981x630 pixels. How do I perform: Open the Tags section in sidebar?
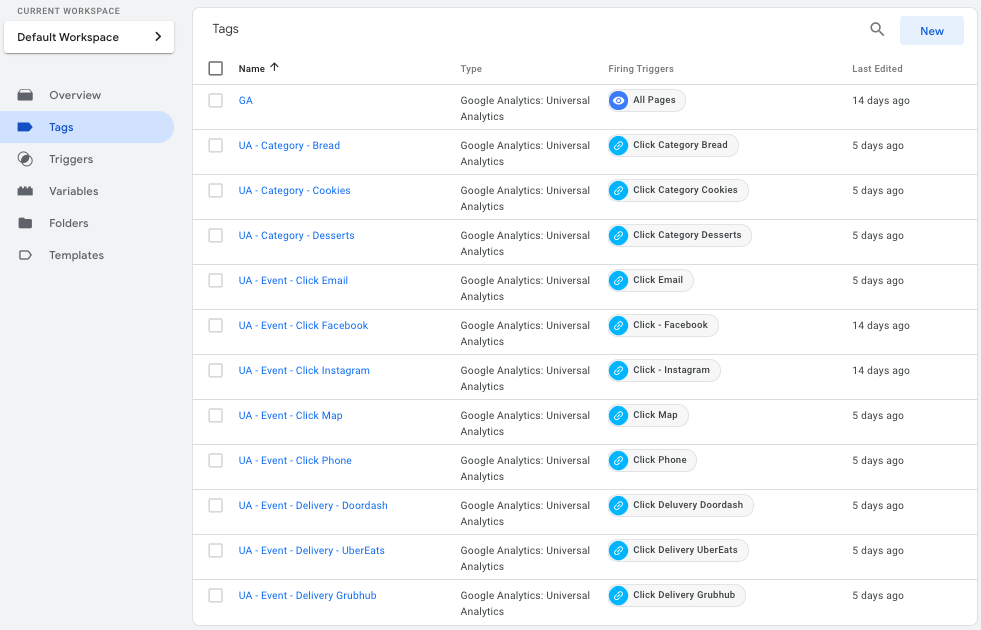(61, 127)
